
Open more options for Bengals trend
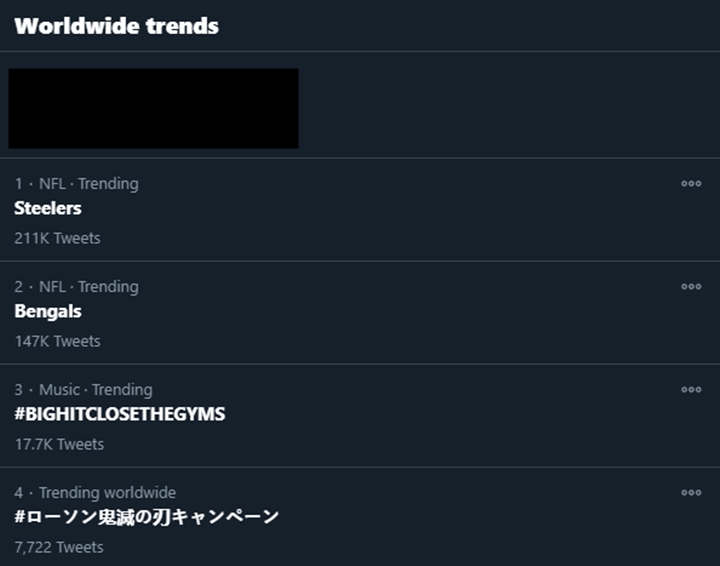pos(690,287)
